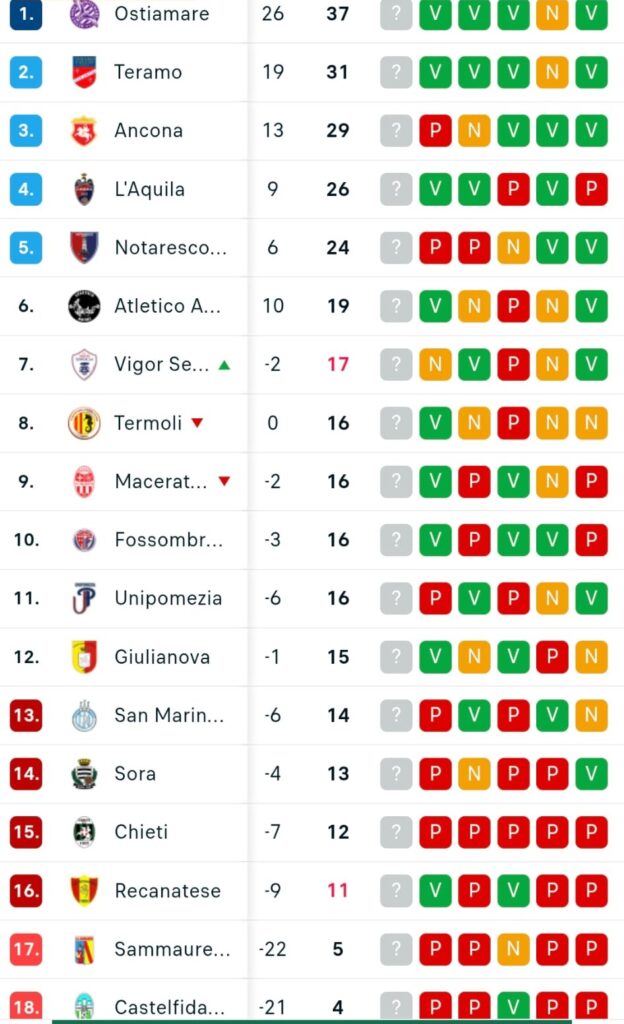Click the Unipomezia team logo
Image resolution: width=624 pixels, height=1024 pixels.
pyautogui.click(x=84, y=598)
